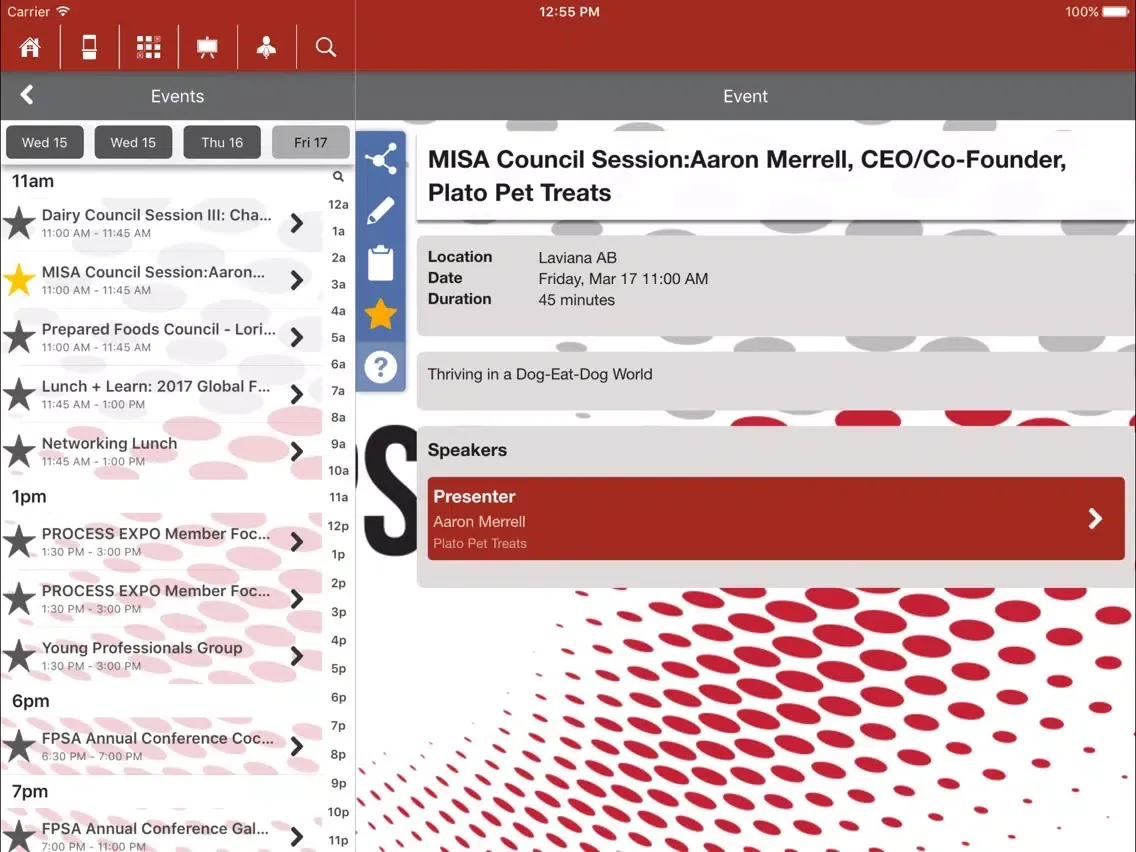This screenshot has width=1136, height=852.
Task: Favorite the Dairy Council Session III star
Action: click(20, 222)
